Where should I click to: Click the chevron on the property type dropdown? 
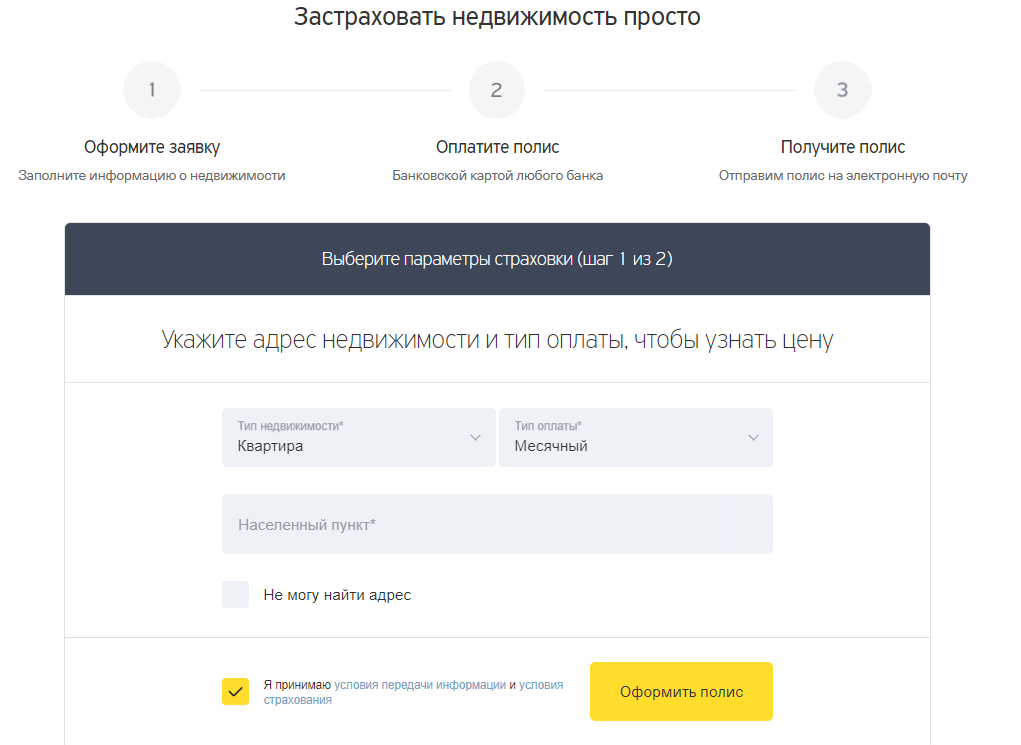click(477, 437)
